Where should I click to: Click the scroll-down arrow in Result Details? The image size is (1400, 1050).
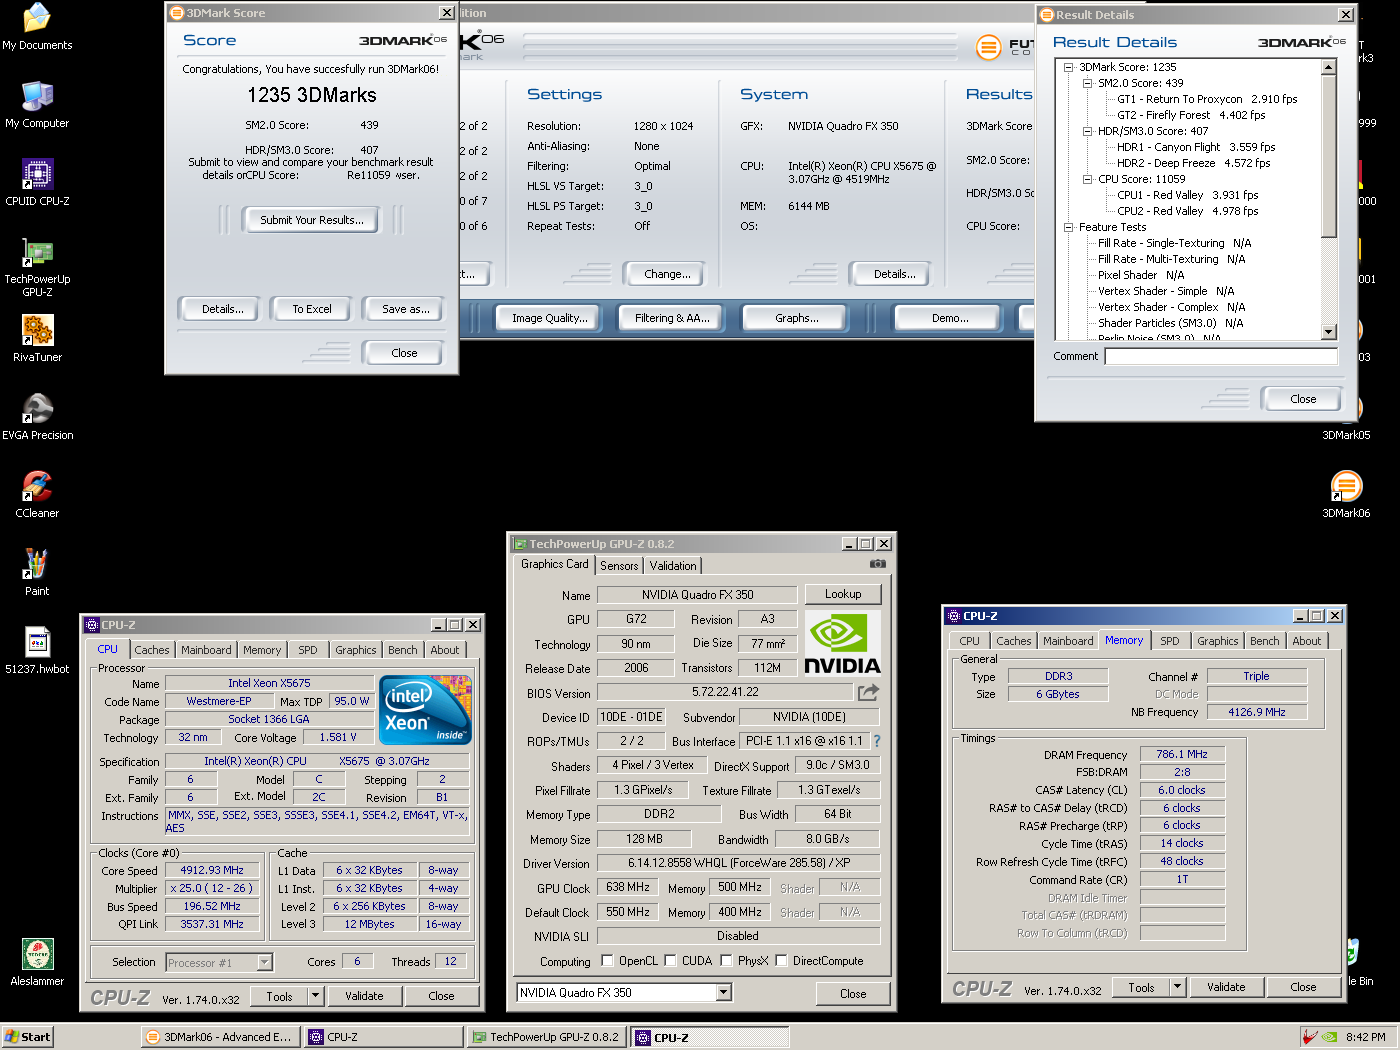coord(1329,332)
